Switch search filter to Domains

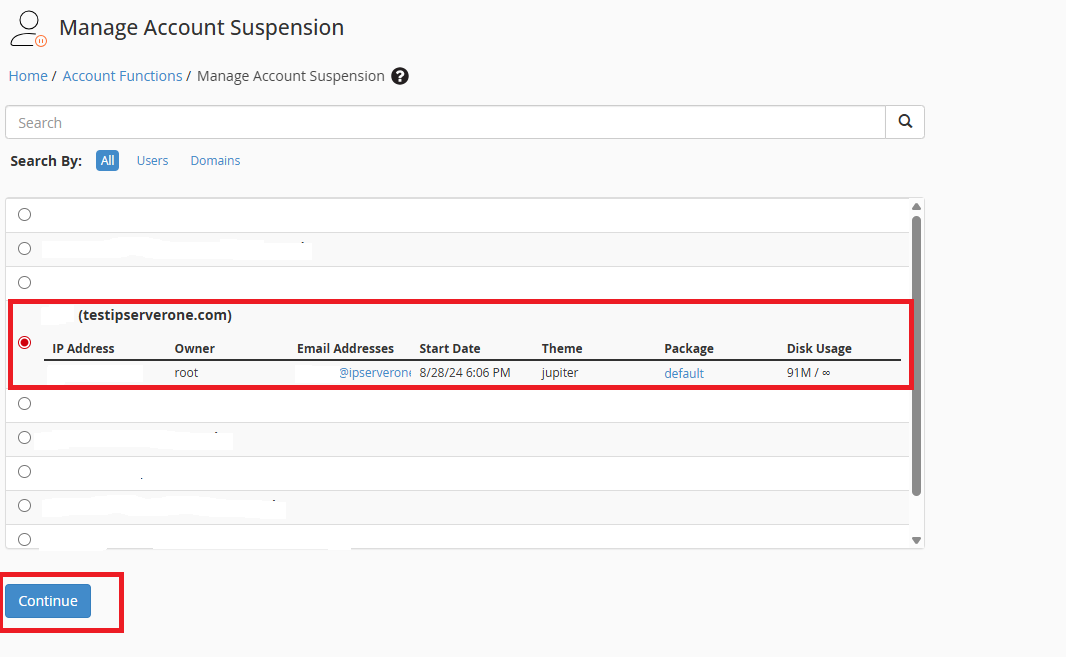coord(215,160)
